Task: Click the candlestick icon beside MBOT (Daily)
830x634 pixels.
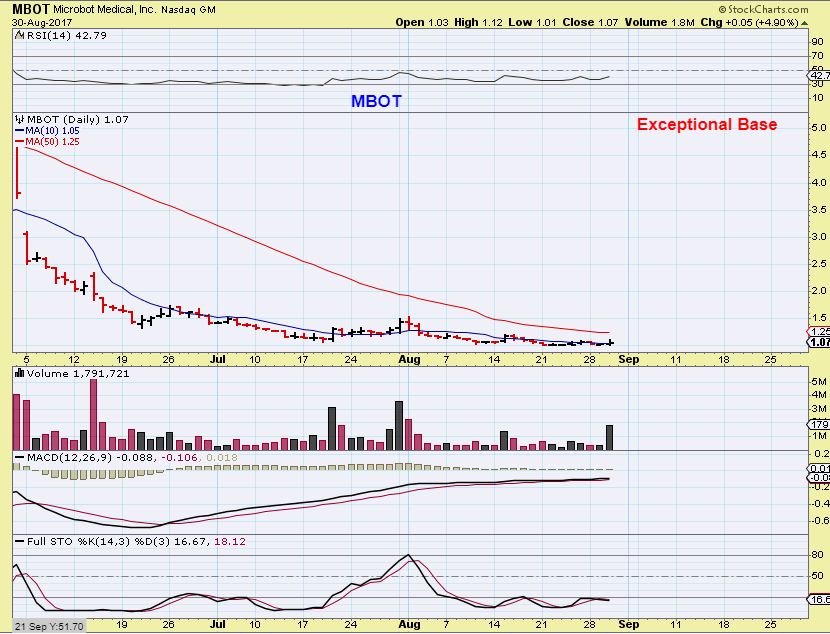Action: click(20, 119)
